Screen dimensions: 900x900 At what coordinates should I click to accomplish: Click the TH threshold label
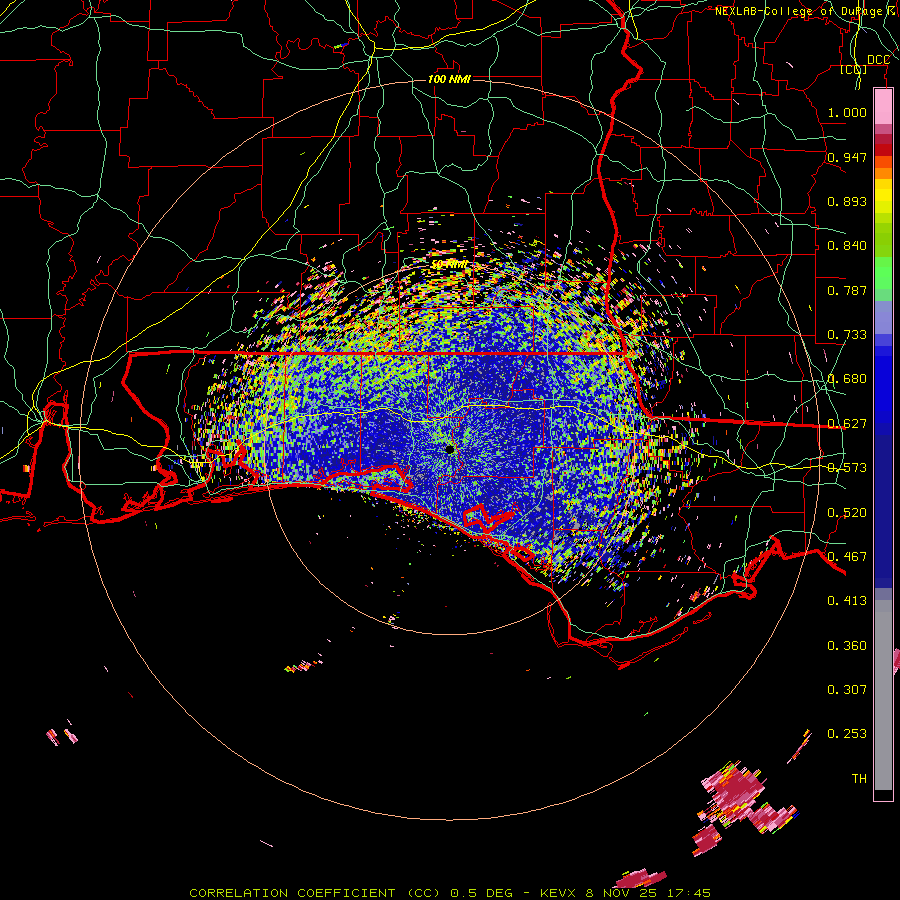tap(859, 779)
